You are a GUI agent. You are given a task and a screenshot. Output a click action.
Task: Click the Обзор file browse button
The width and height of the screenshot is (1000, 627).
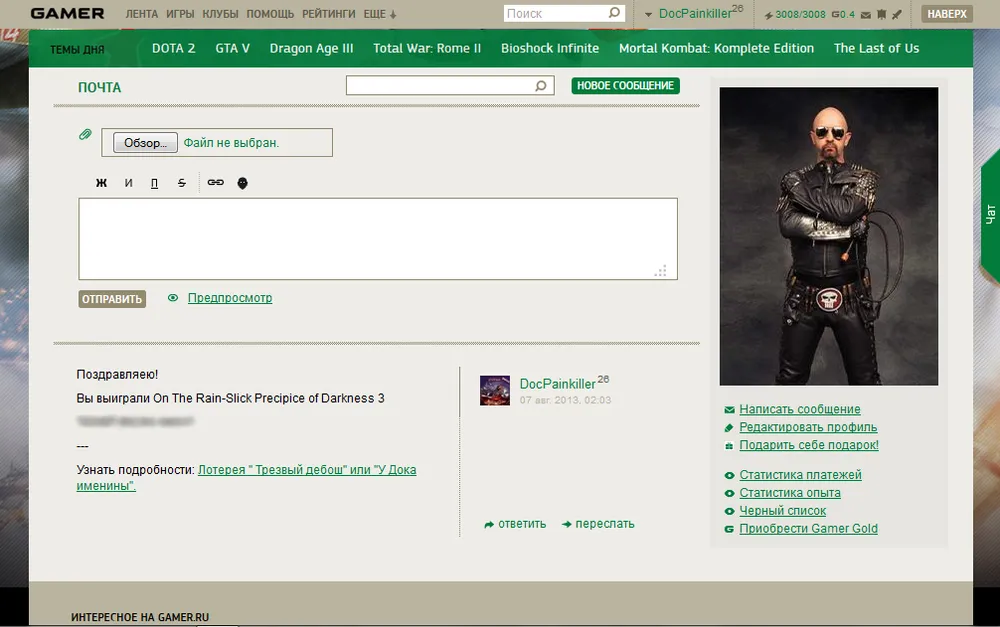pos(145,143)
